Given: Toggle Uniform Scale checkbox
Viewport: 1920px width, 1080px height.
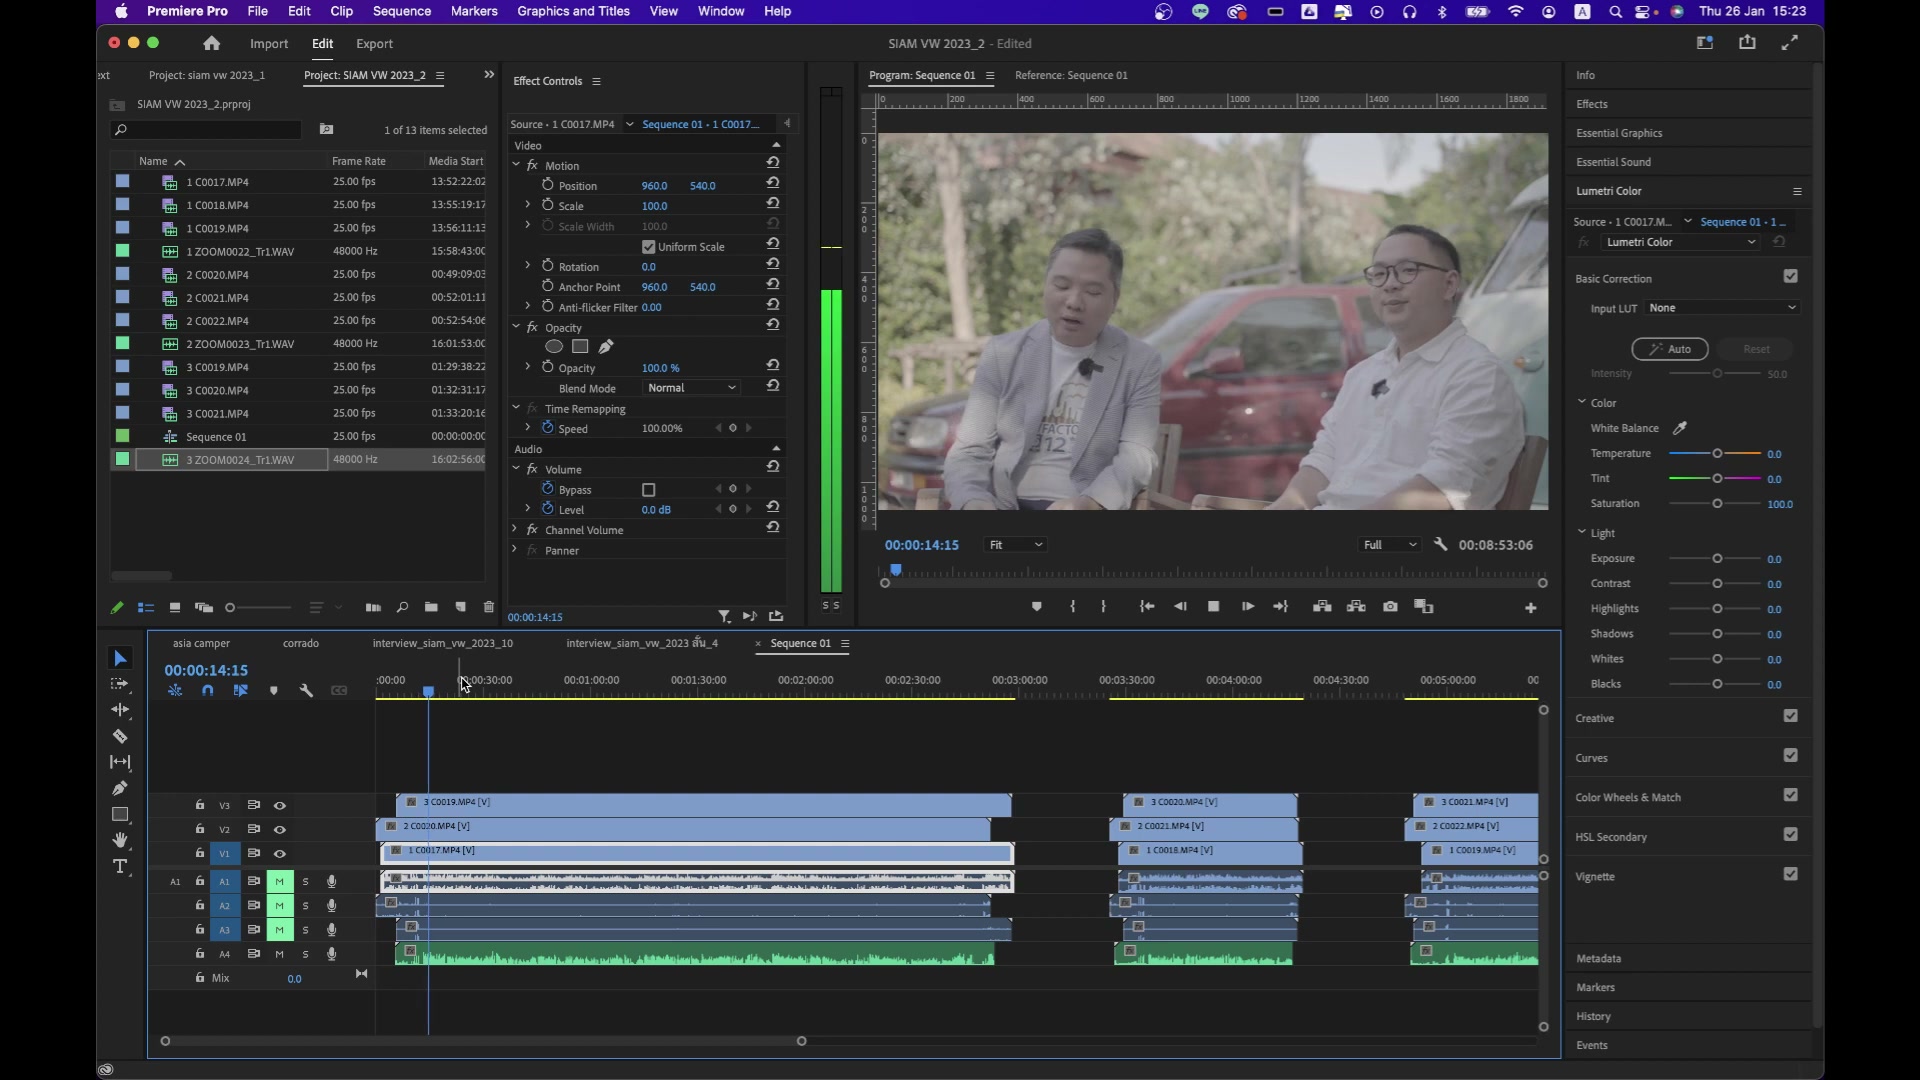Looking at the screenshot, I should [x=648, y=246].
